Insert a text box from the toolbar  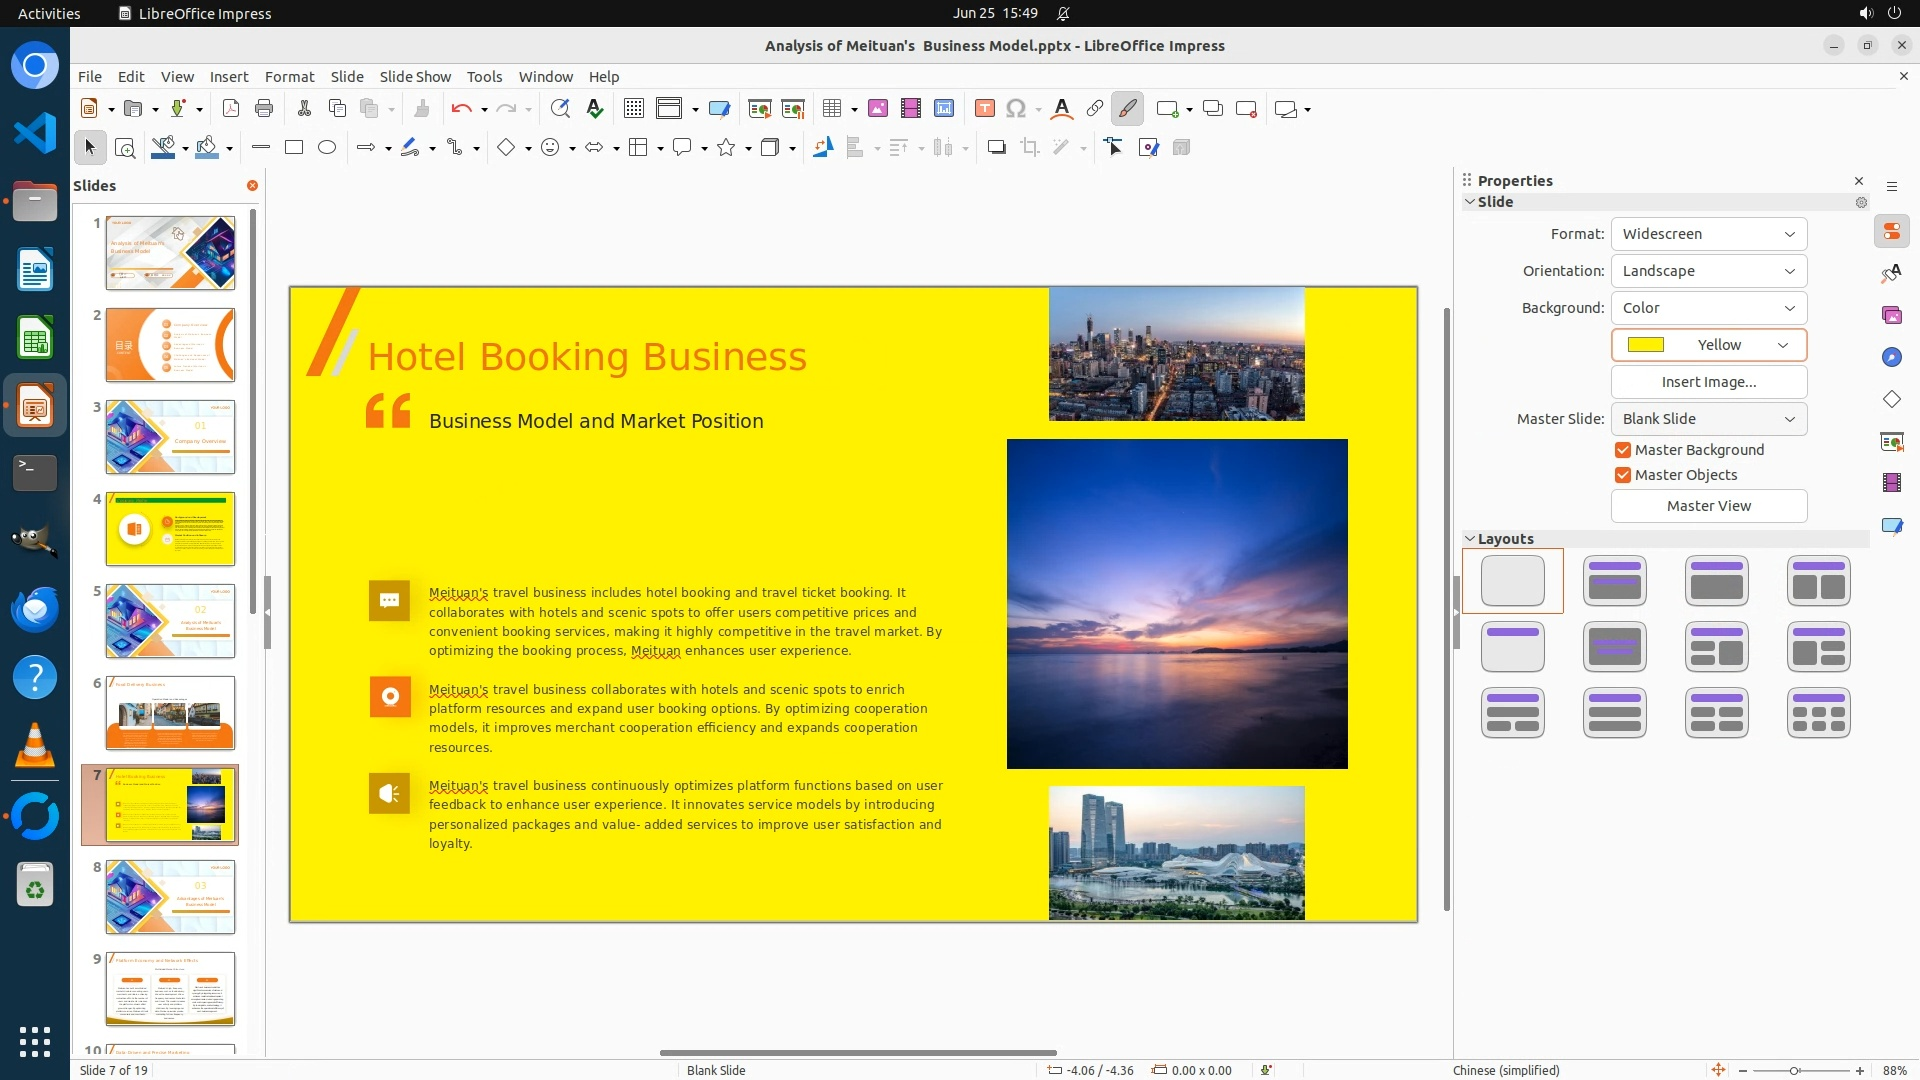pyautogui.click(x=984, y=109)
